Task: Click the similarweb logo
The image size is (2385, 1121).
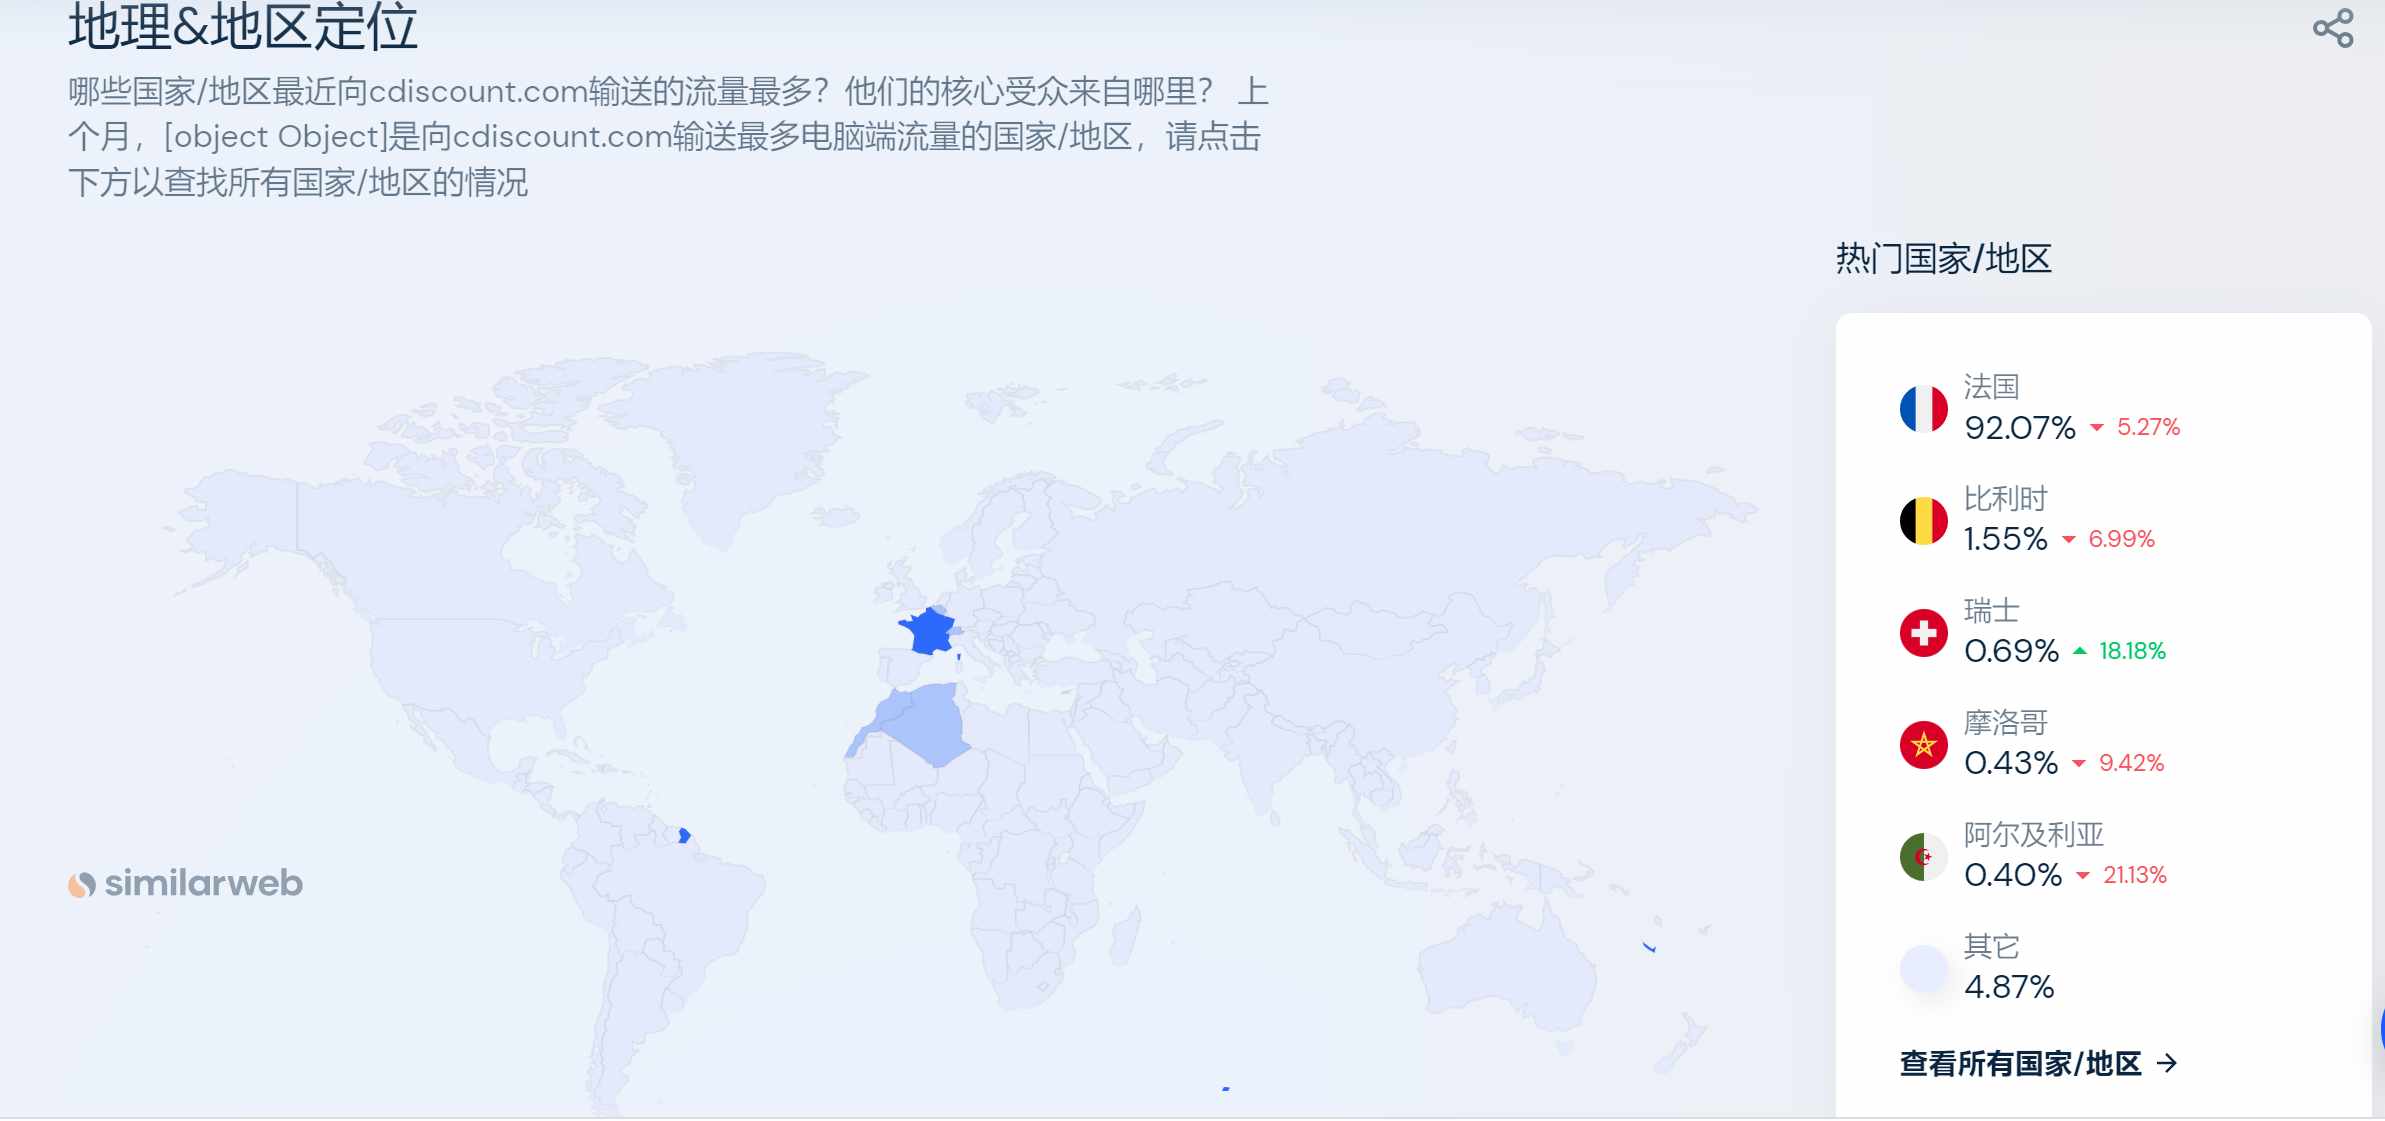Action: pyautogui.click(x=185, y=883)
